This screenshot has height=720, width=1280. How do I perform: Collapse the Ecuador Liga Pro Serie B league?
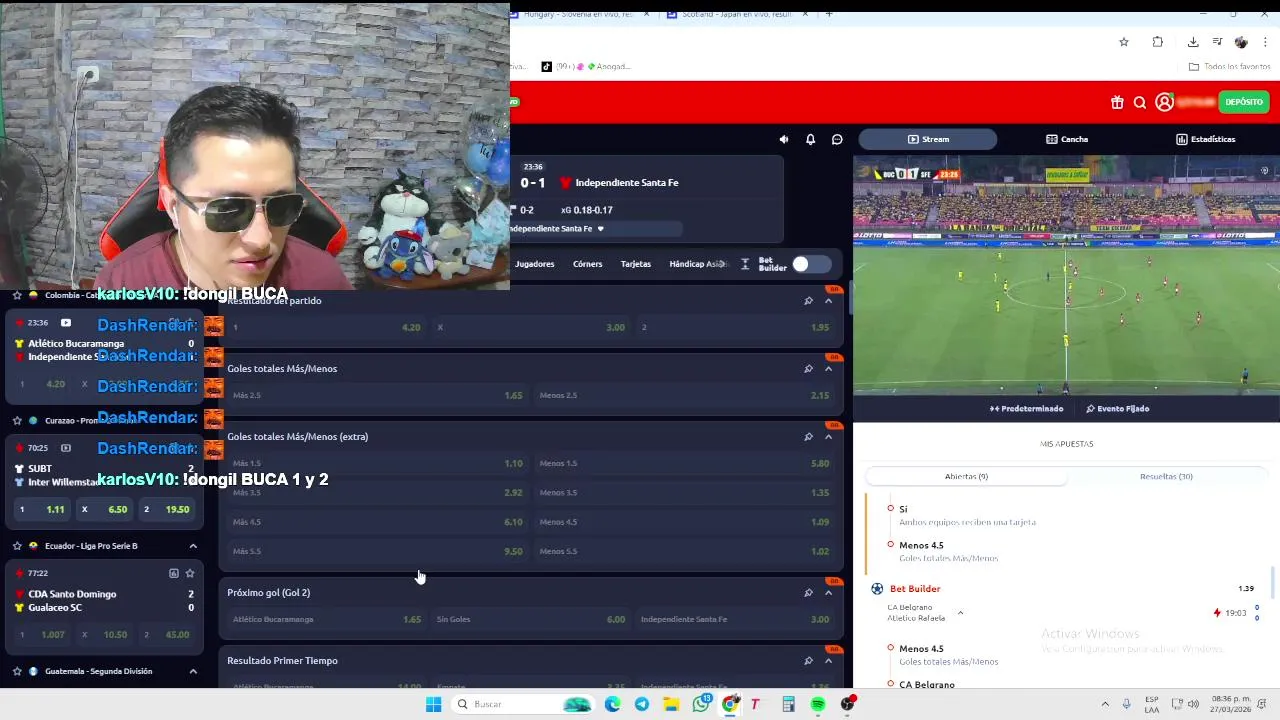tap(193, 546)
